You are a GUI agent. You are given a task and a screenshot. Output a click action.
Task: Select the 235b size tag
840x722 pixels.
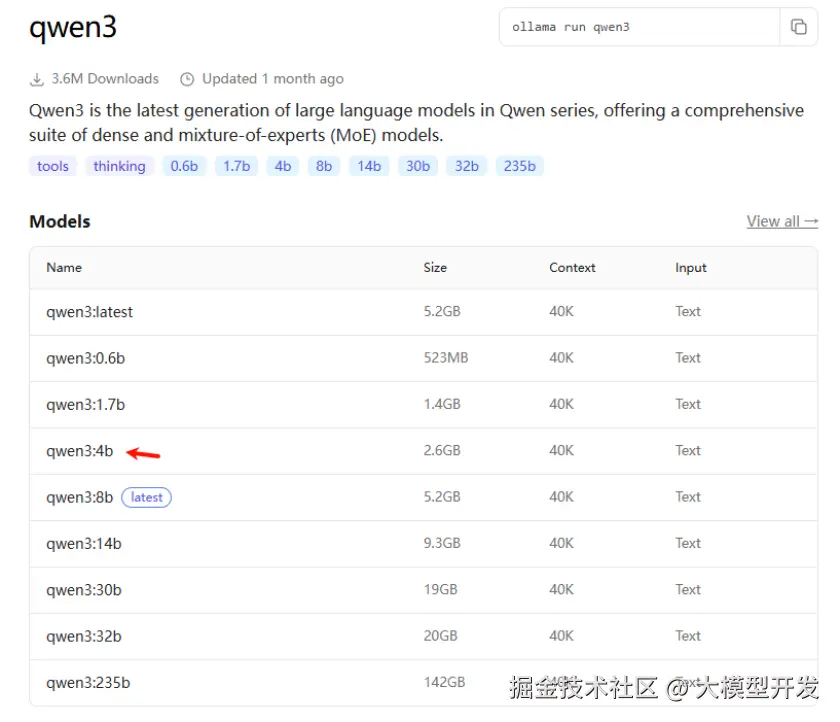click(x=520, y=166)
